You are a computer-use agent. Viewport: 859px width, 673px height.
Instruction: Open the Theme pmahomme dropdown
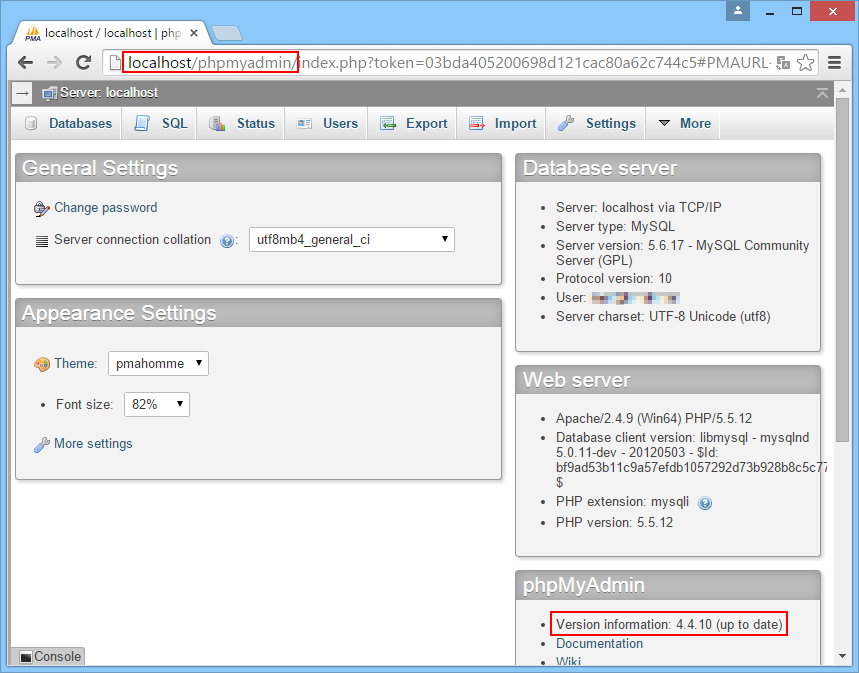158,363
